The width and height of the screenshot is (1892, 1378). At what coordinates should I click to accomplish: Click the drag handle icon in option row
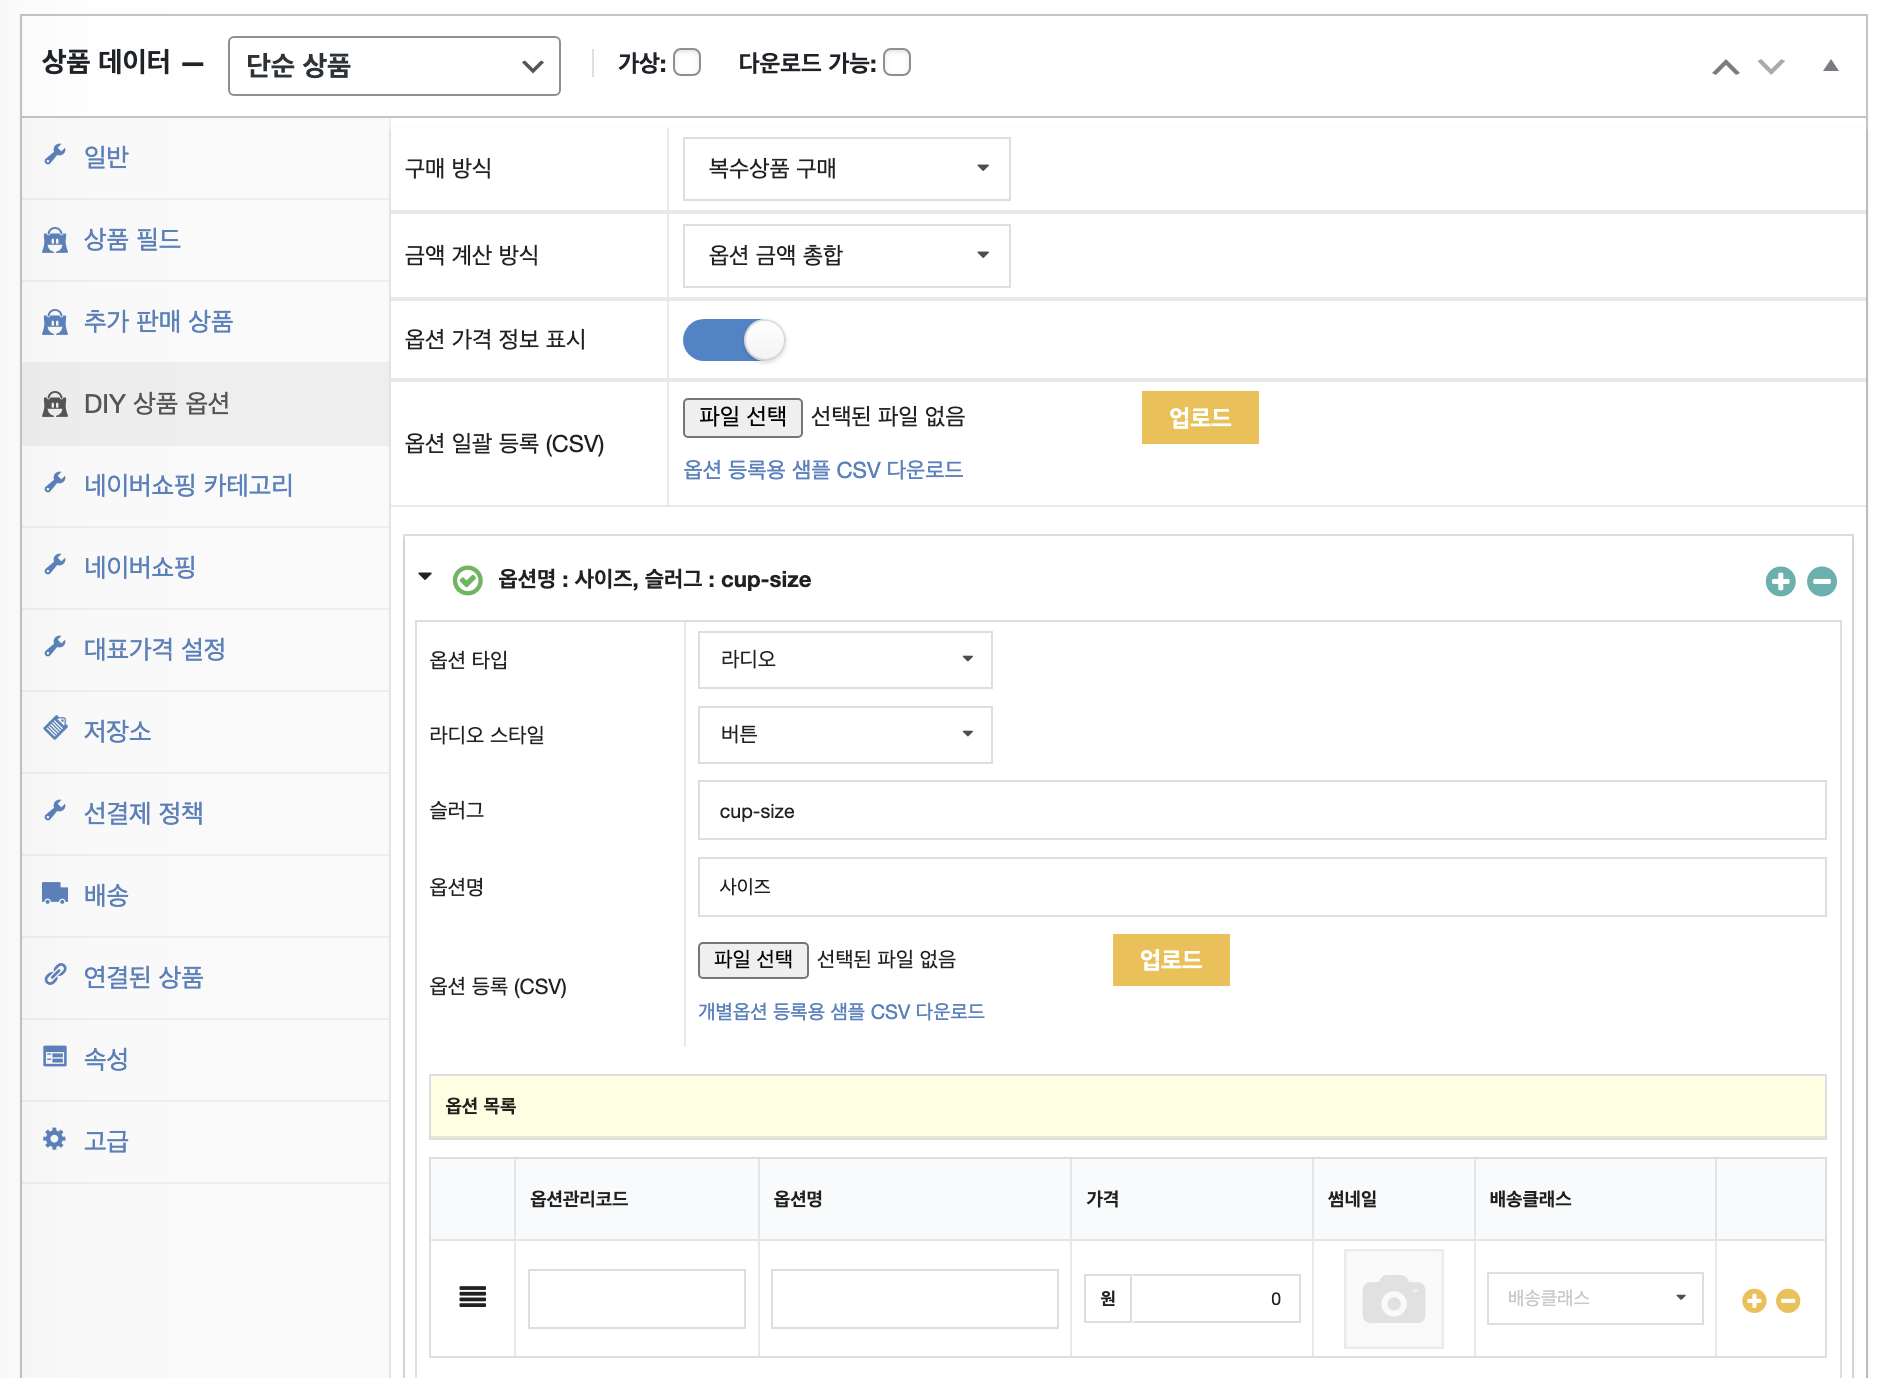click(472, 1297)
